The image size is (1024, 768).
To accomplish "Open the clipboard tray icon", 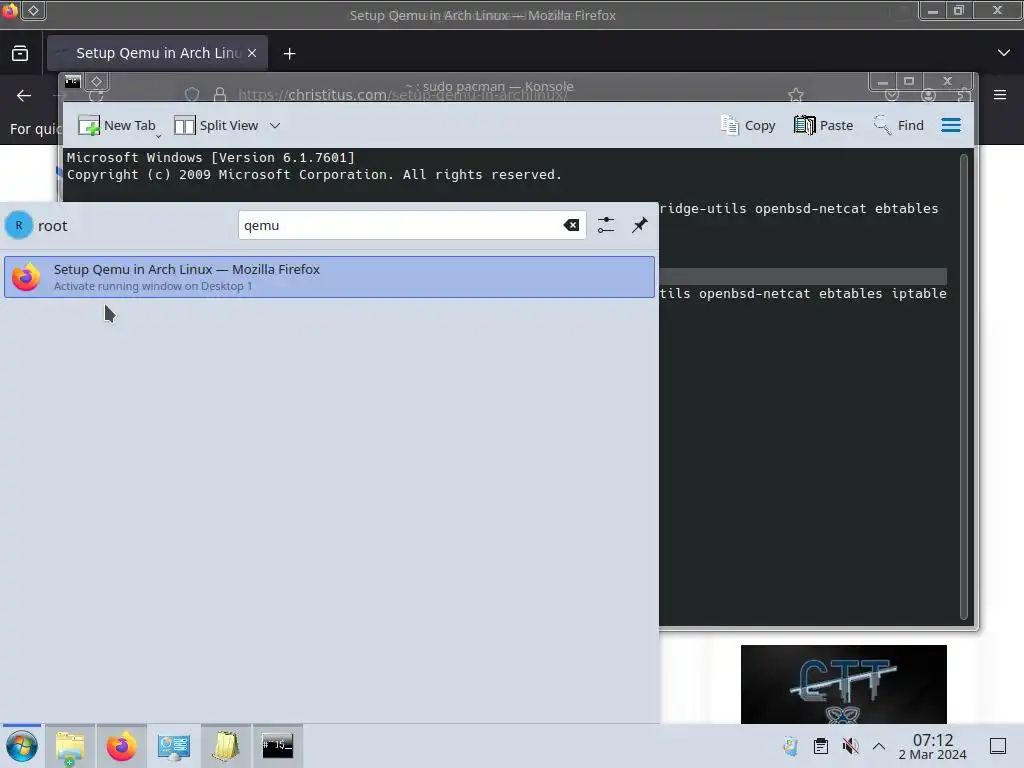I will point(821,746).
